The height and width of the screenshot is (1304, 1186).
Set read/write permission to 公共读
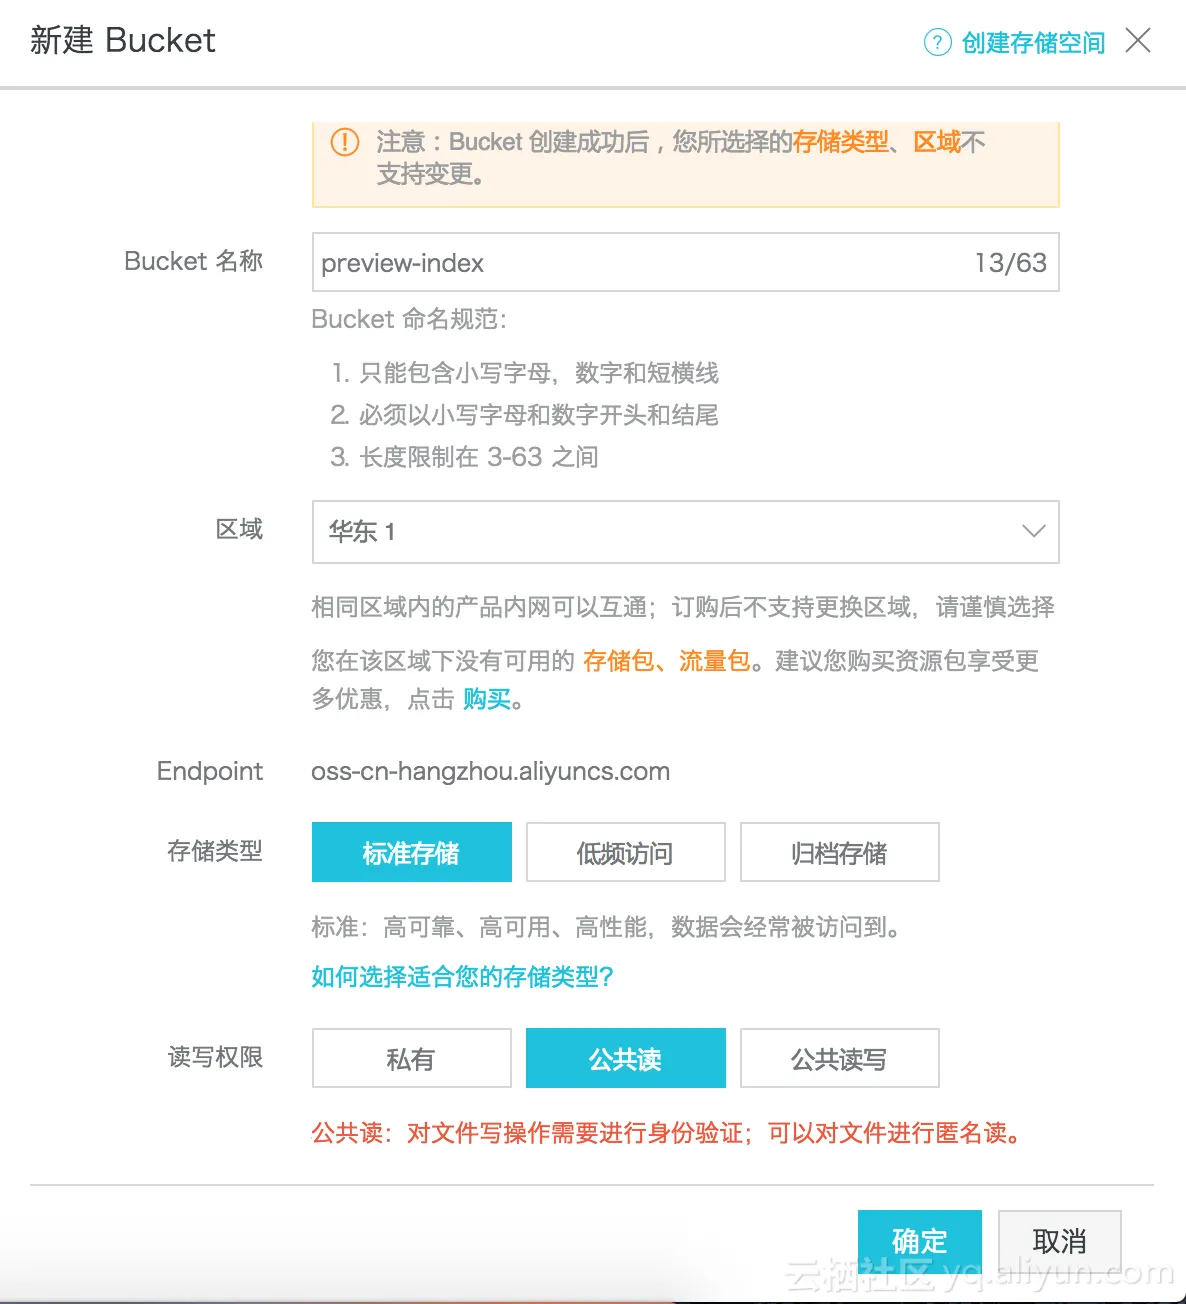[625, 1058]
